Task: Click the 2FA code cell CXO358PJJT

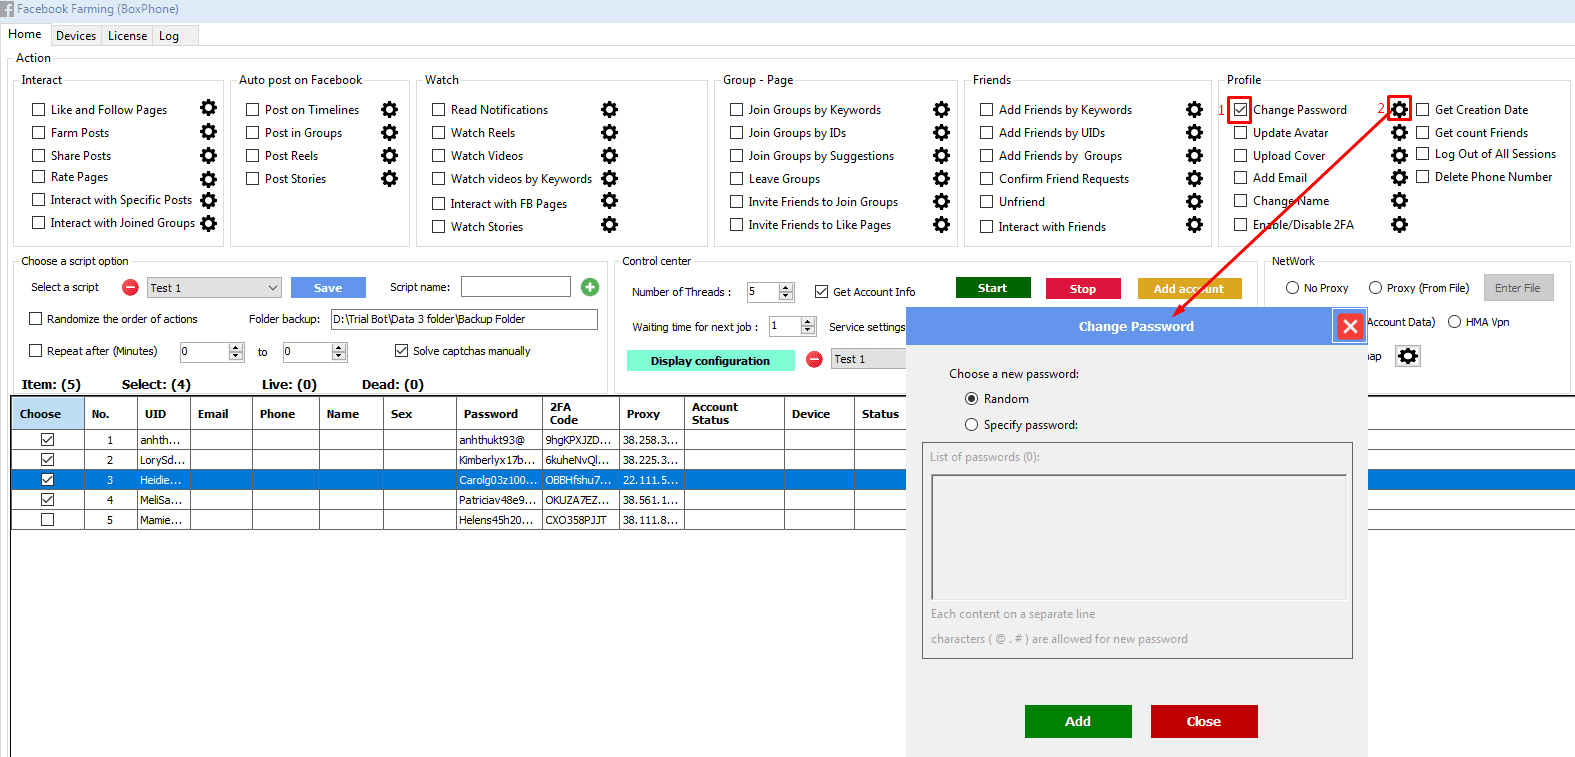Action: pos(581,520)
